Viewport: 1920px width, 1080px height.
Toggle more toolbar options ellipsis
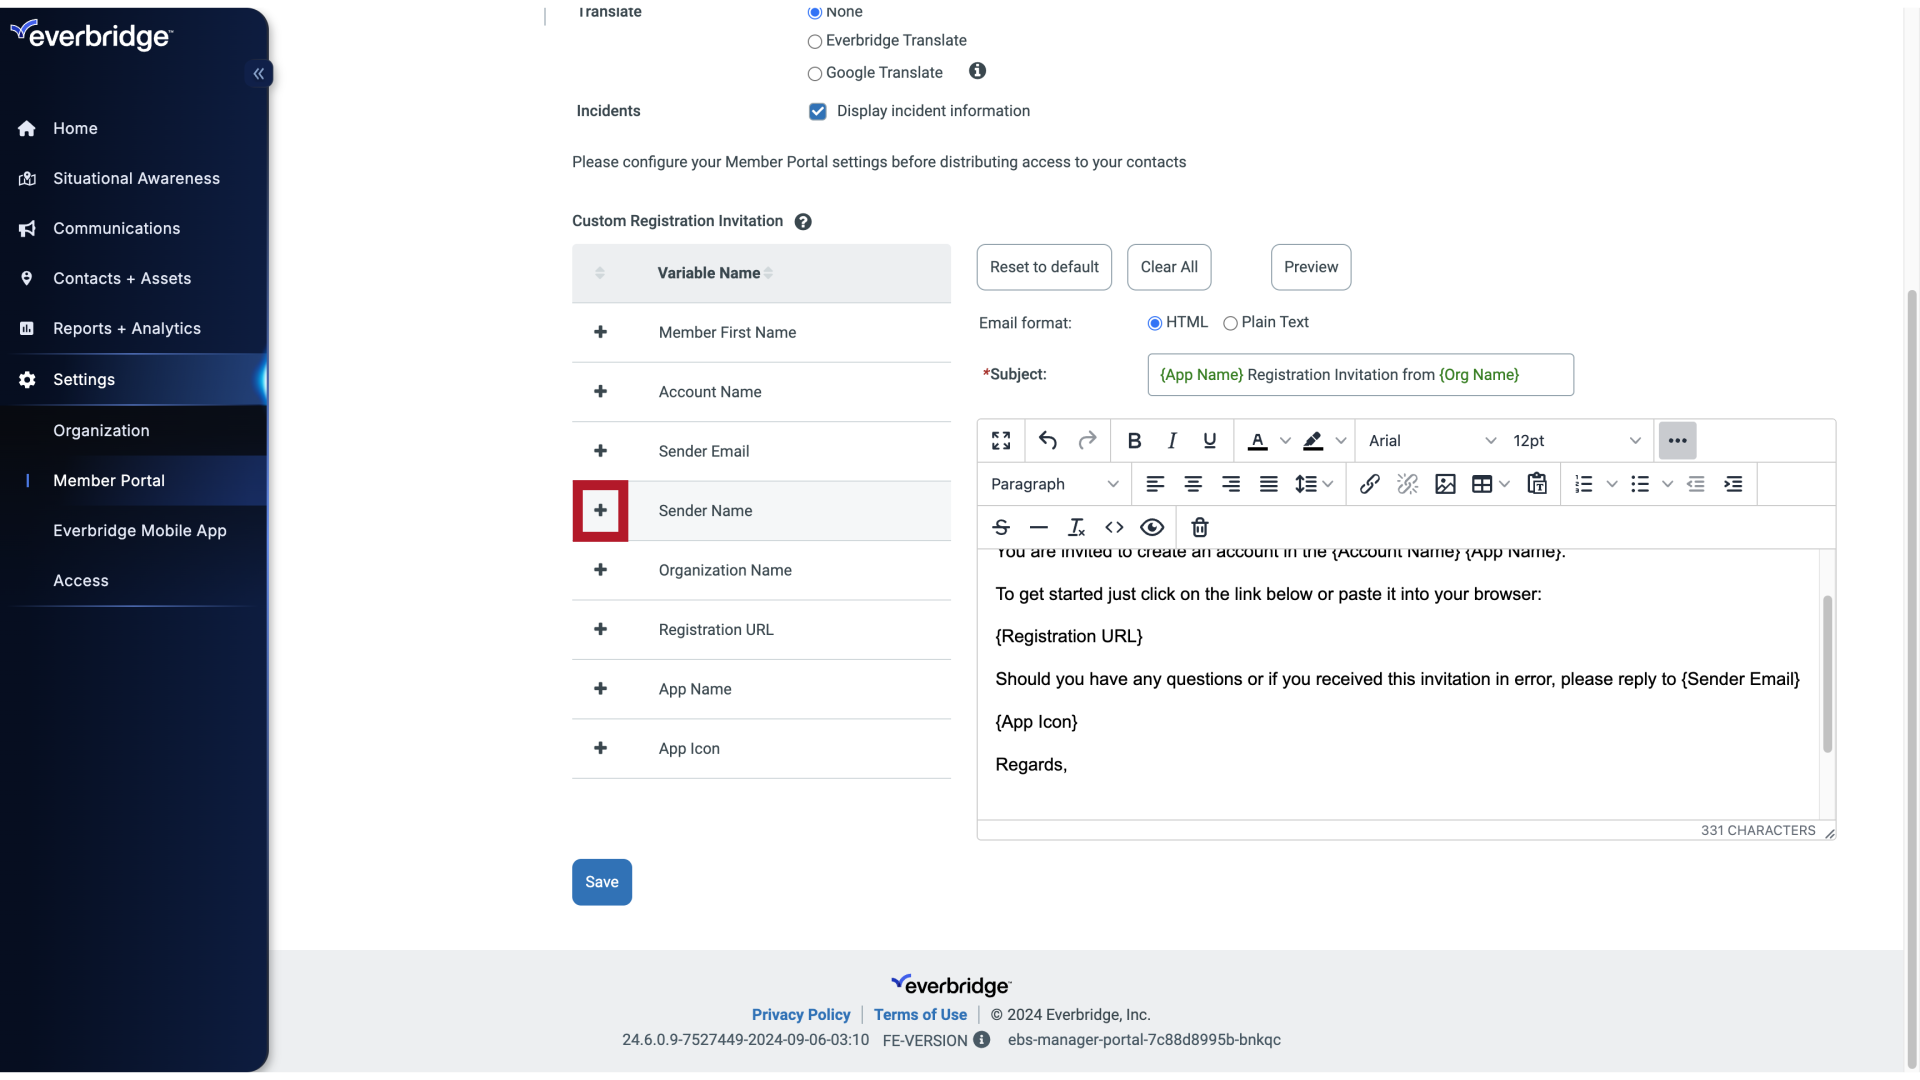[x=1677, y=441]
